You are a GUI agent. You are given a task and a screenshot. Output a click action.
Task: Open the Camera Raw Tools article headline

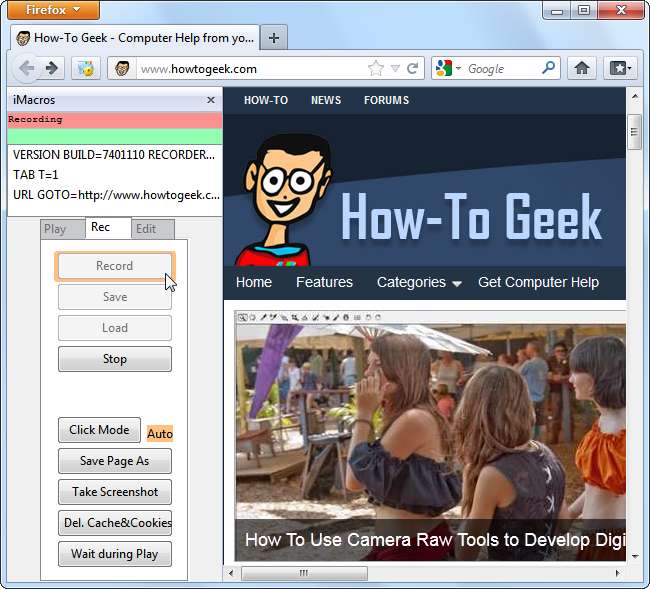435,540
